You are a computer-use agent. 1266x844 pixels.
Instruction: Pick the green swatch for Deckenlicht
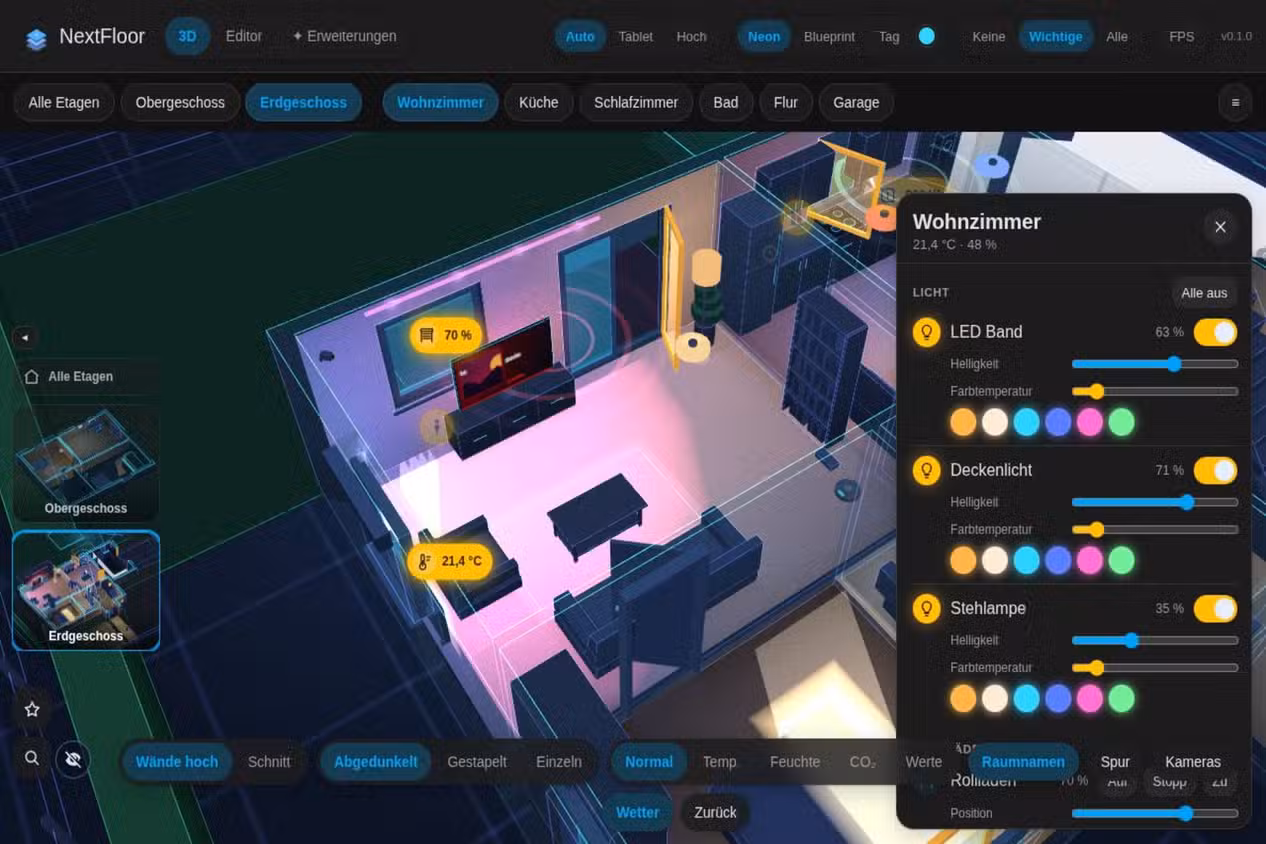(x=1122, y=560)
